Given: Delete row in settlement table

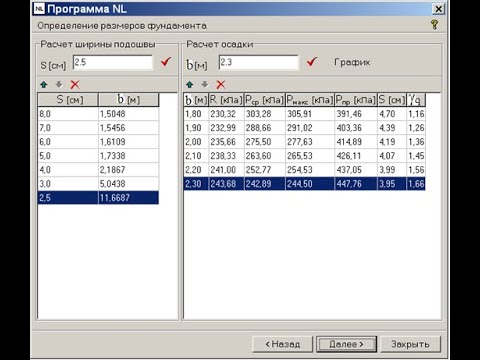Looking at the screenshot, I should [221, 85].
